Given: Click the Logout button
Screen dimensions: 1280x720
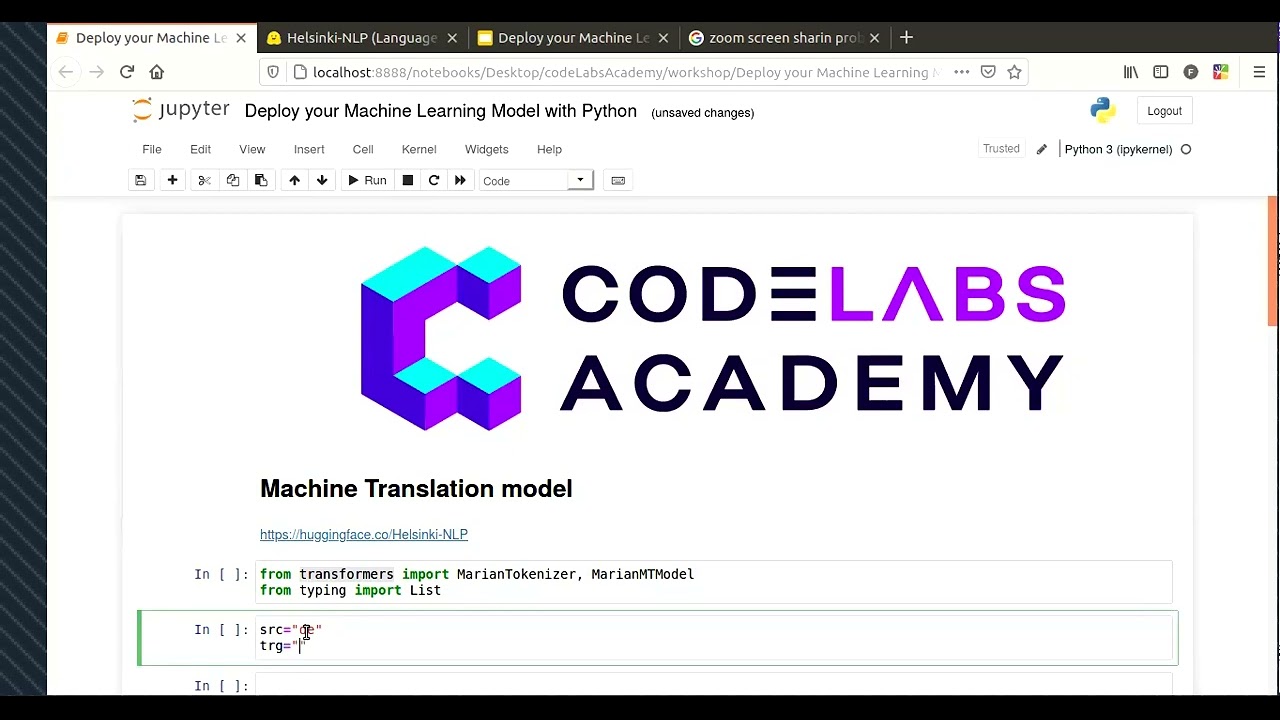Looking at the screenshot, I should coord(1164,111).
